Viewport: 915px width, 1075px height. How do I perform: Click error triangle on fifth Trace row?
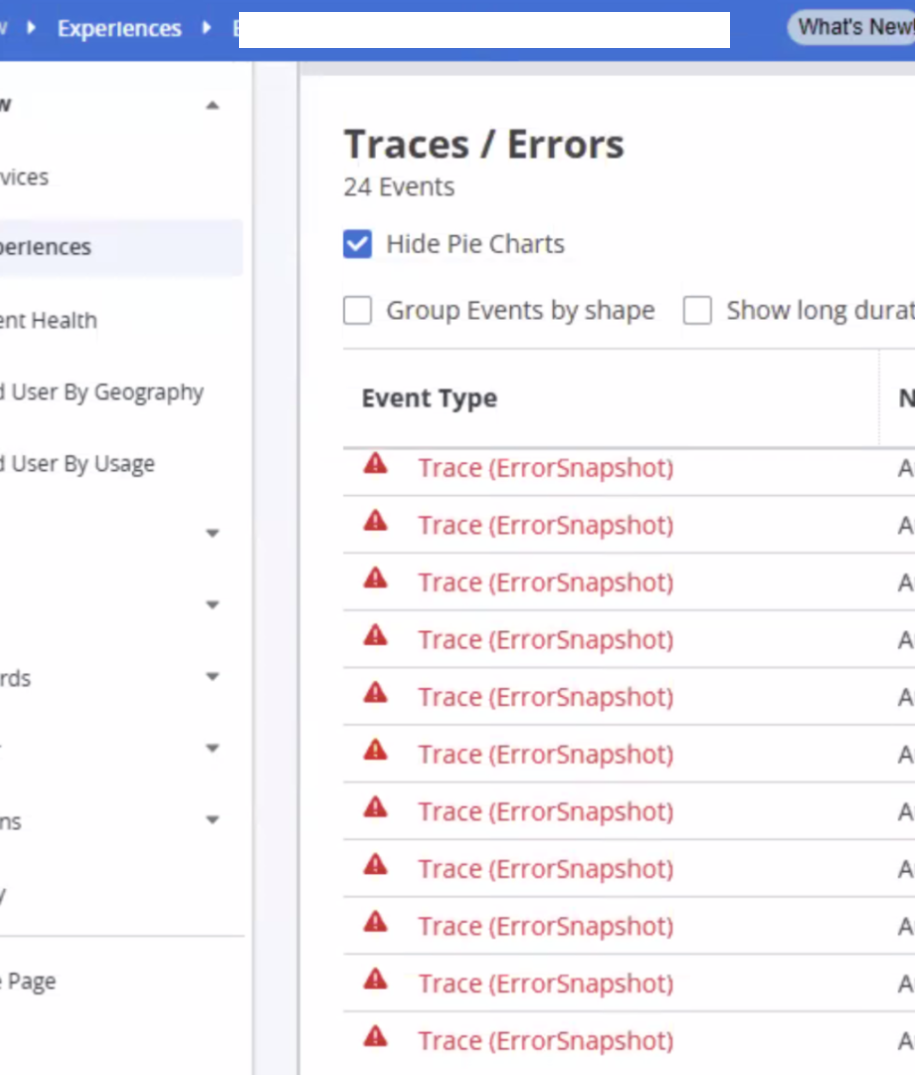375,692
